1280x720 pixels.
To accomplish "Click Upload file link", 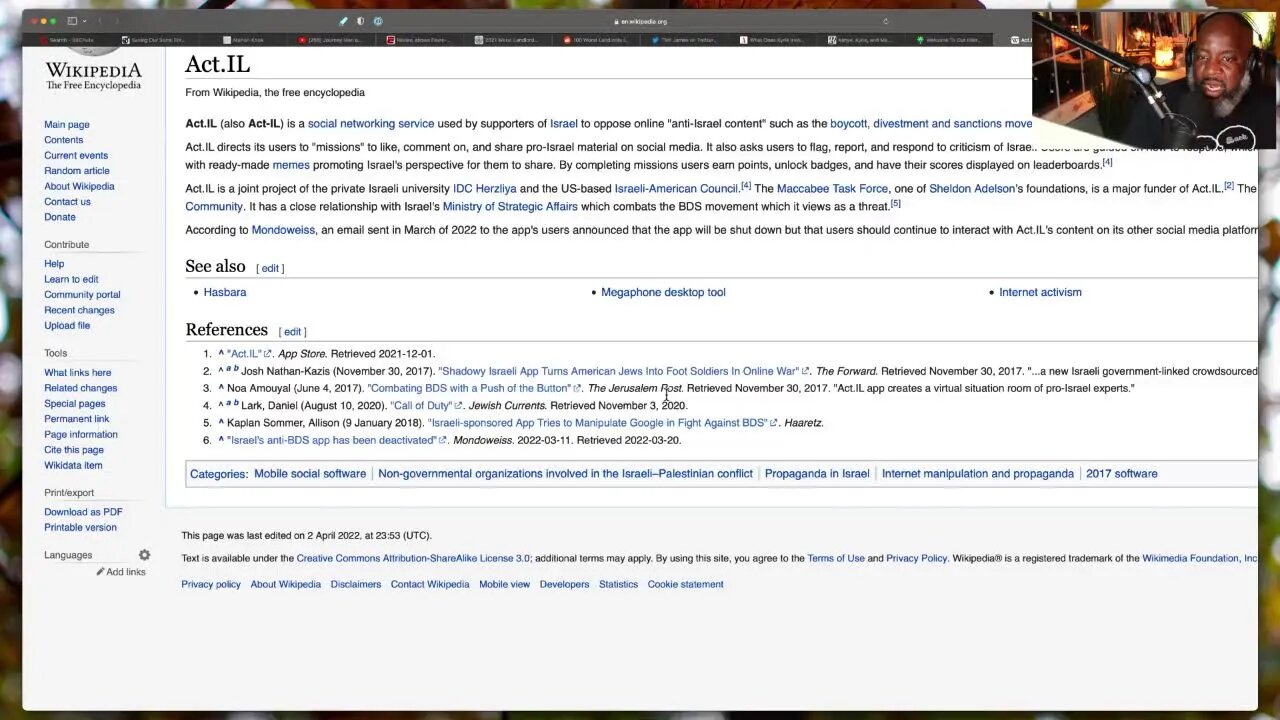I will pos(67,325).
